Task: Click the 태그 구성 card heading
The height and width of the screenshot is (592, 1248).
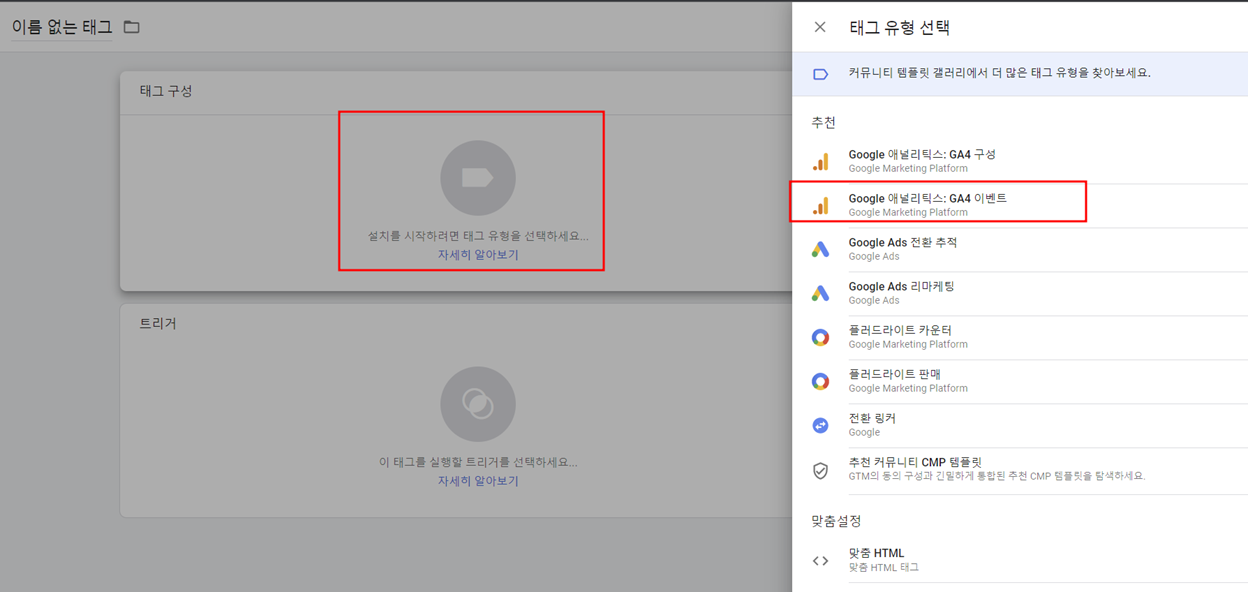Action: coord(166,91)
